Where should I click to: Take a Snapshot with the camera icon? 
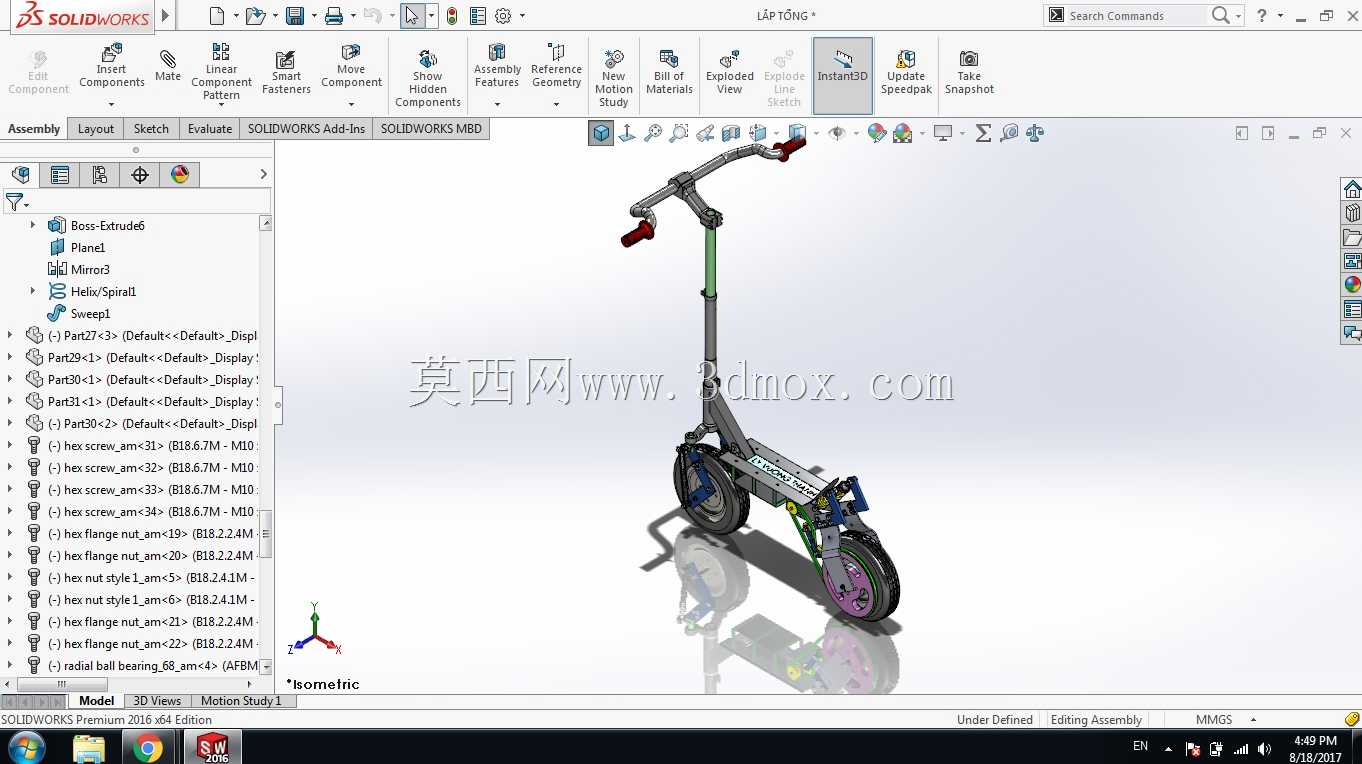pos(969,73)
